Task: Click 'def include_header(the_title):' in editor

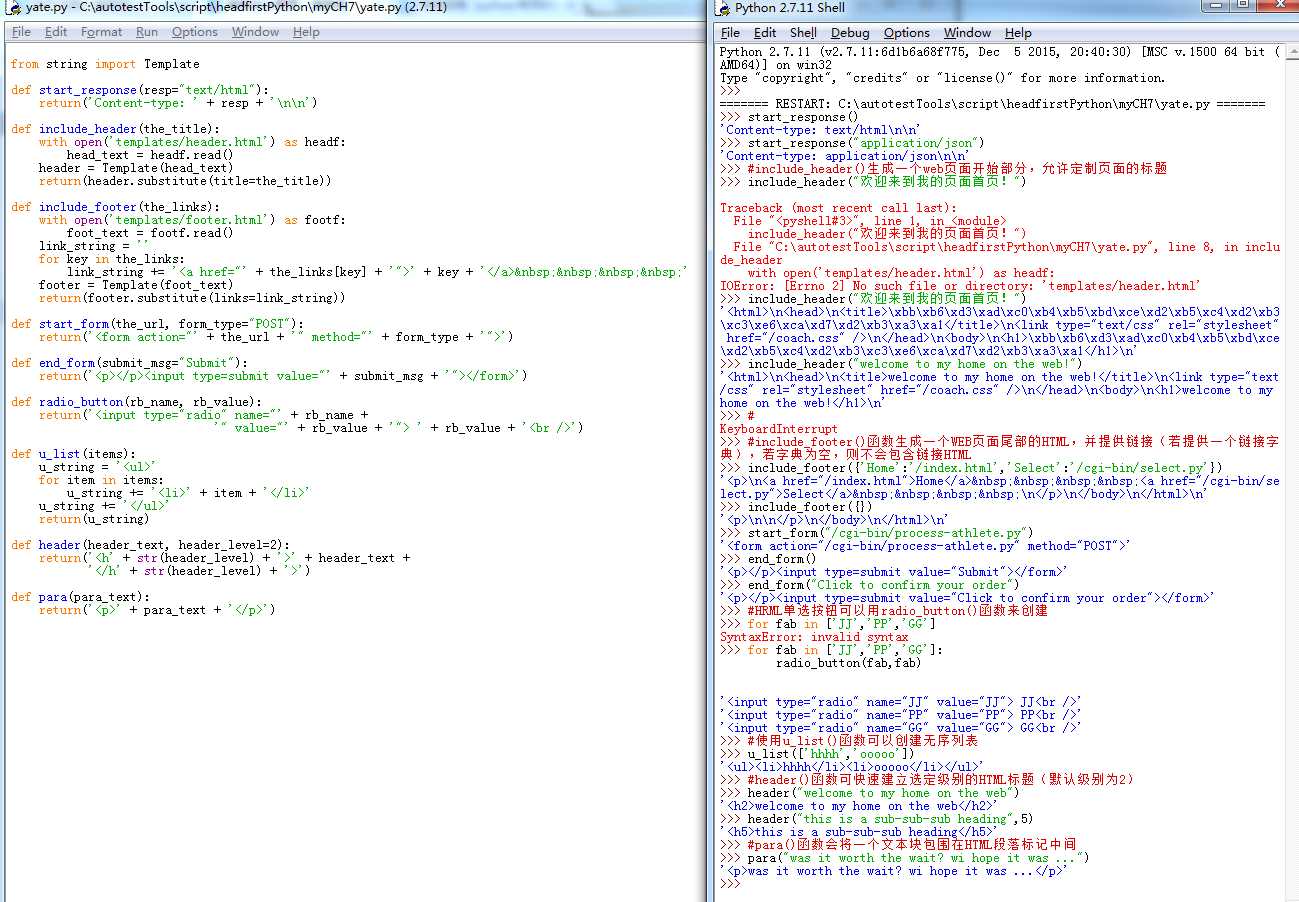Action: point(115,129)
